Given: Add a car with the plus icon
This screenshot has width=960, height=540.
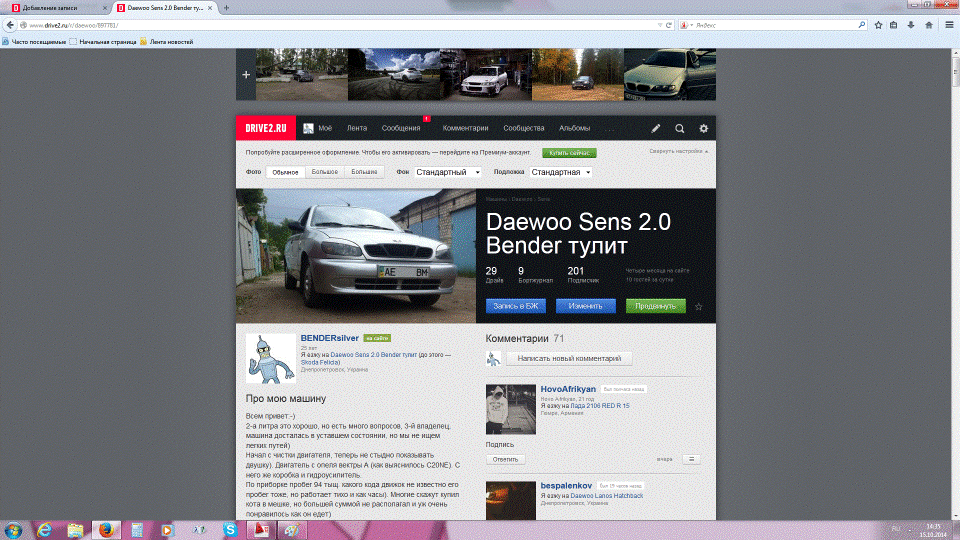Looking at the screenshot, I should [x=246, y=75].
